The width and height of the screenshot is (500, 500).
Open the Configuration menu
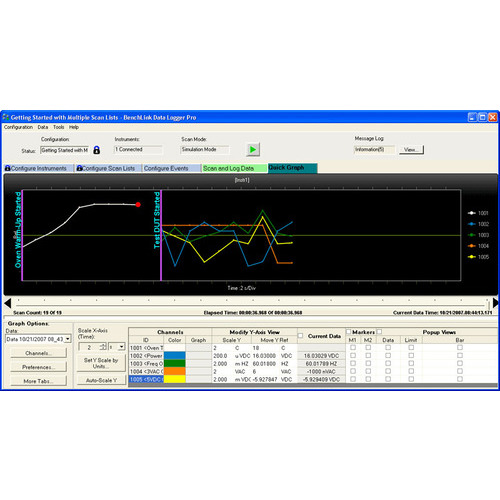pyautogui.click(x=18, y=127)
